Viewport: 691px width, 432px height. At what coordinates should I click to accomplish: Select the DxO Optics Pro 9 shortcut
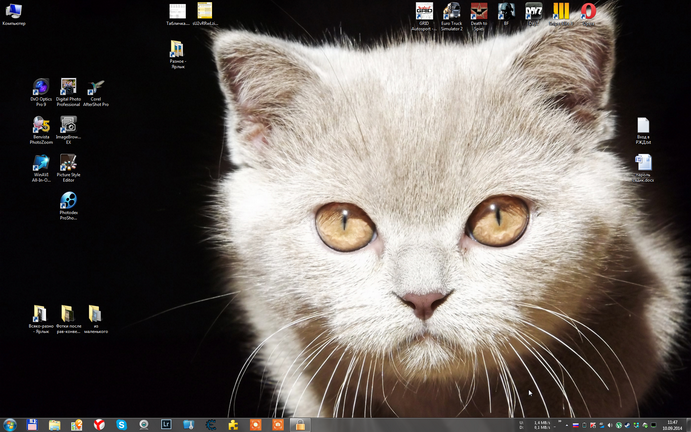pyautogui.click(x=41, y=92)
